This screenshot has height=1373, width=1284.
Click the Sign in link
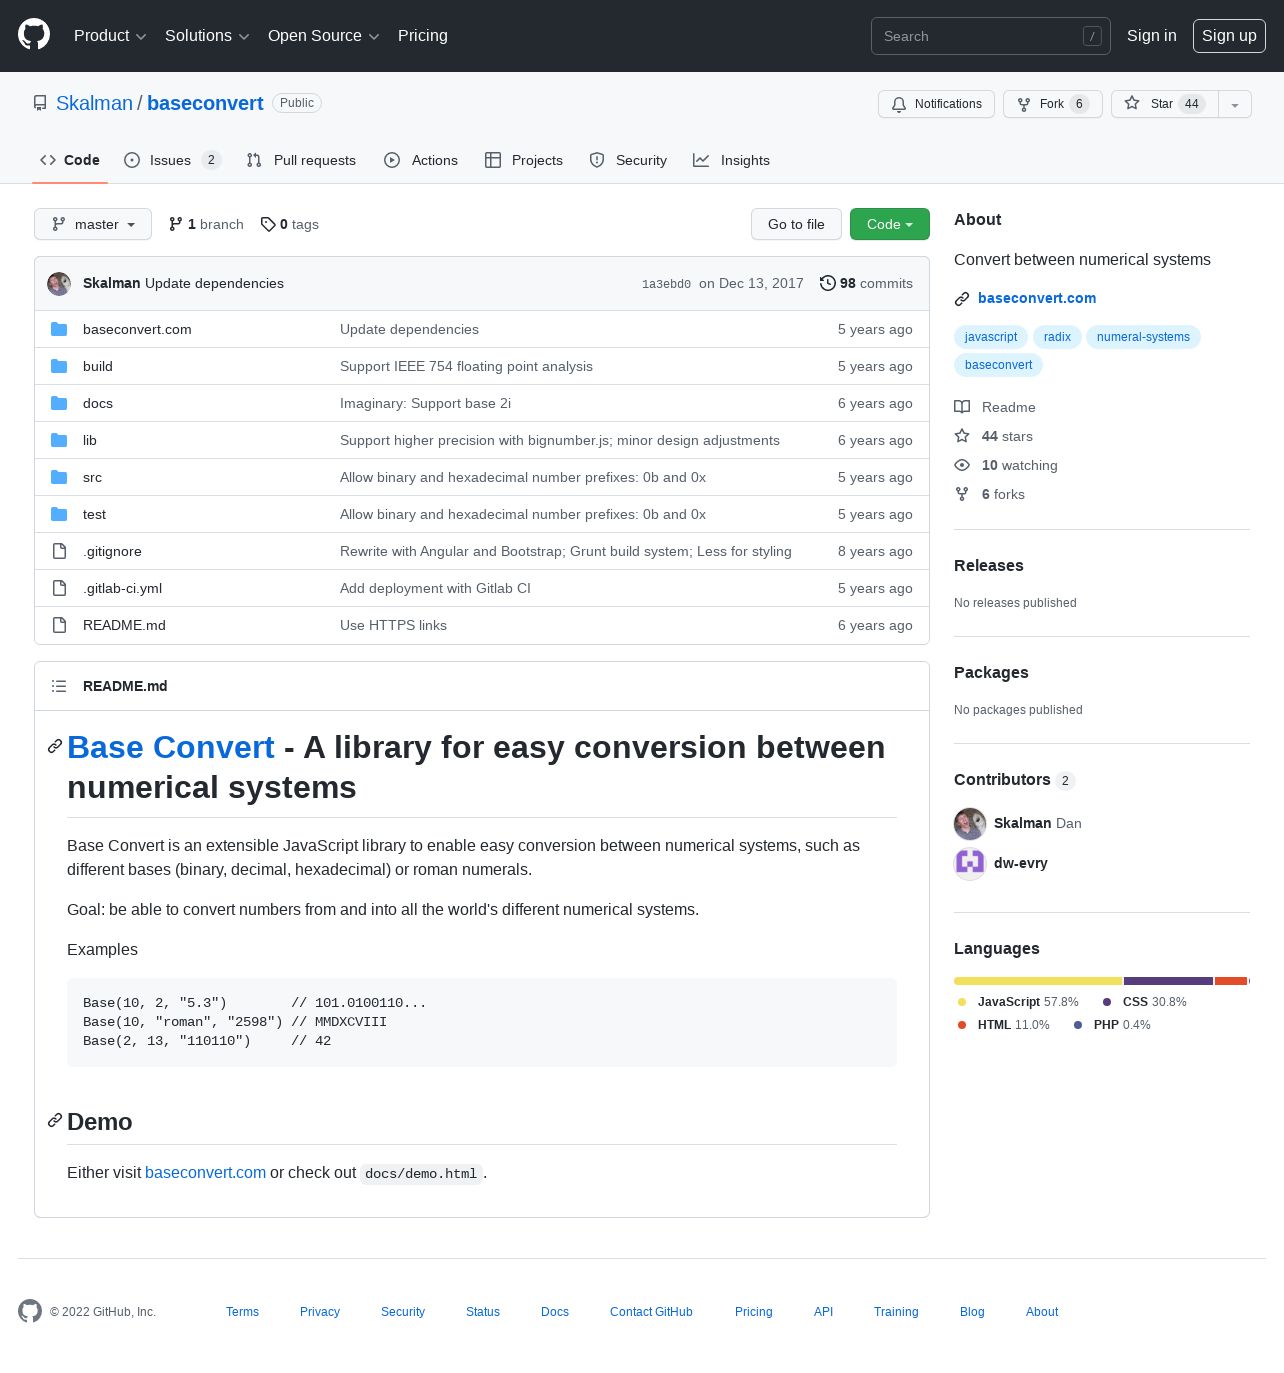1152,36
